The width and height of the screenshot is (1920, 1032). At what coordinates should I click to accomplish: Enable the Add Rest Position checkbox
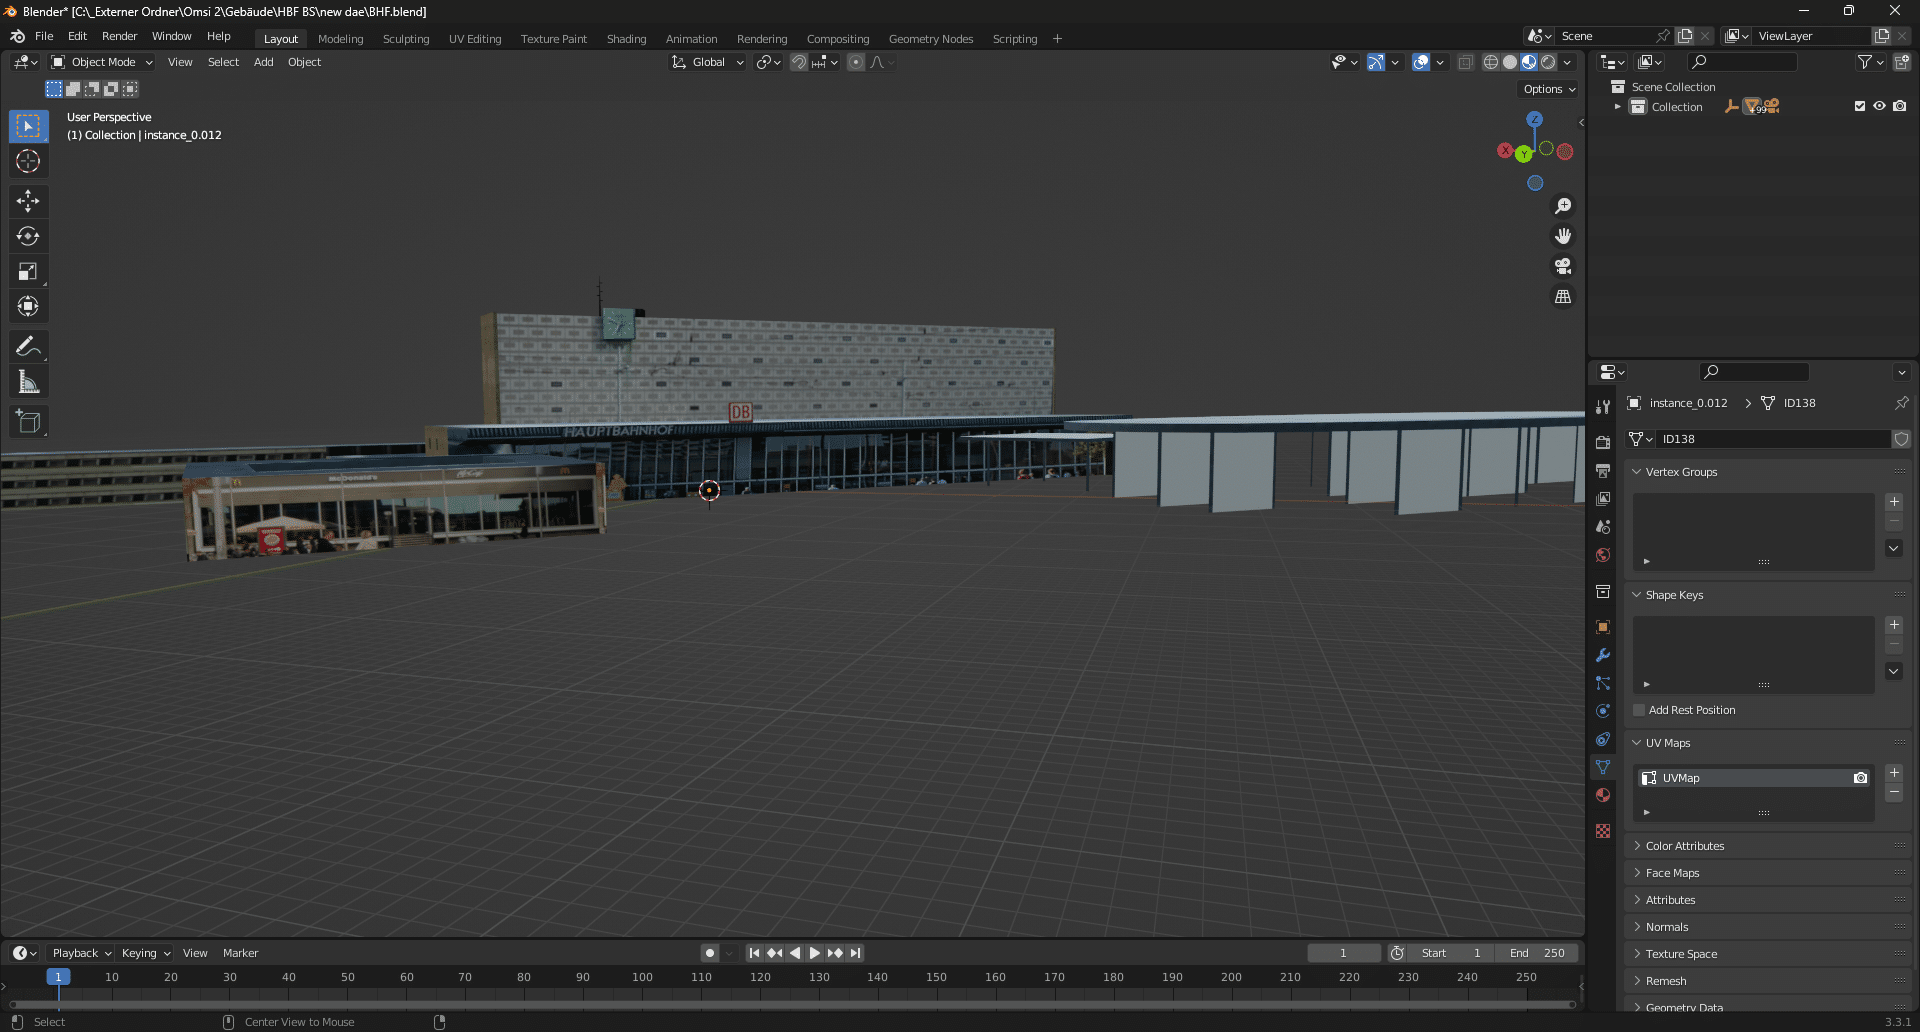click(1639, 710)
